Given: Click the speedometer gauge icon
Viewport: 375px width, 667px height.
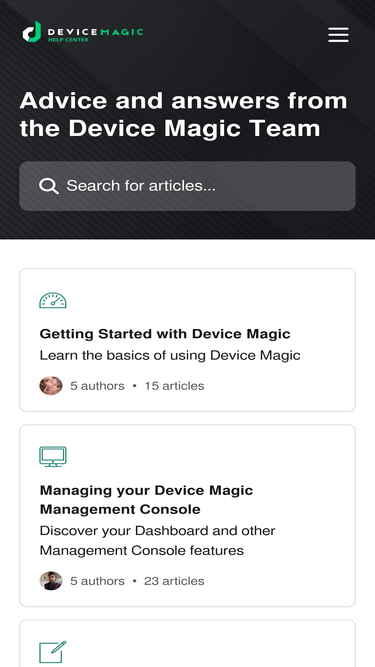Looking at the screenshot, I should pyautogui.click(x=53, y=300).
